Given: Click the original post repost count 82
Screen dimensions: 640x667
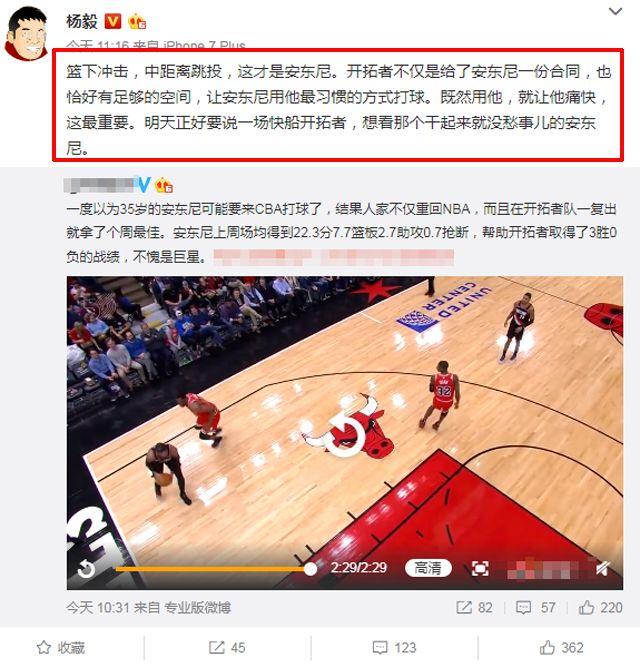Looking at the screenshot, I should [x=475, y=607].
